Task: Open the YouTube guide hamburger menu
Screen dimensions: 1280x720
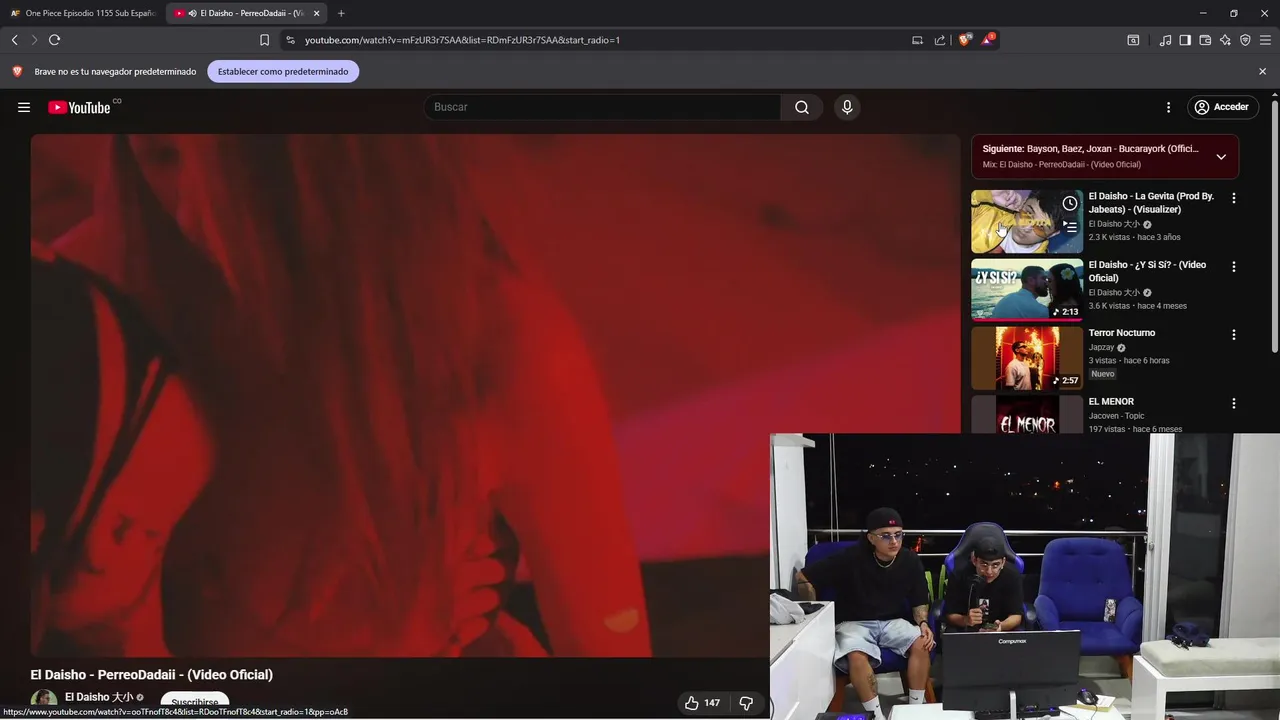Action: tap(24, 107)
